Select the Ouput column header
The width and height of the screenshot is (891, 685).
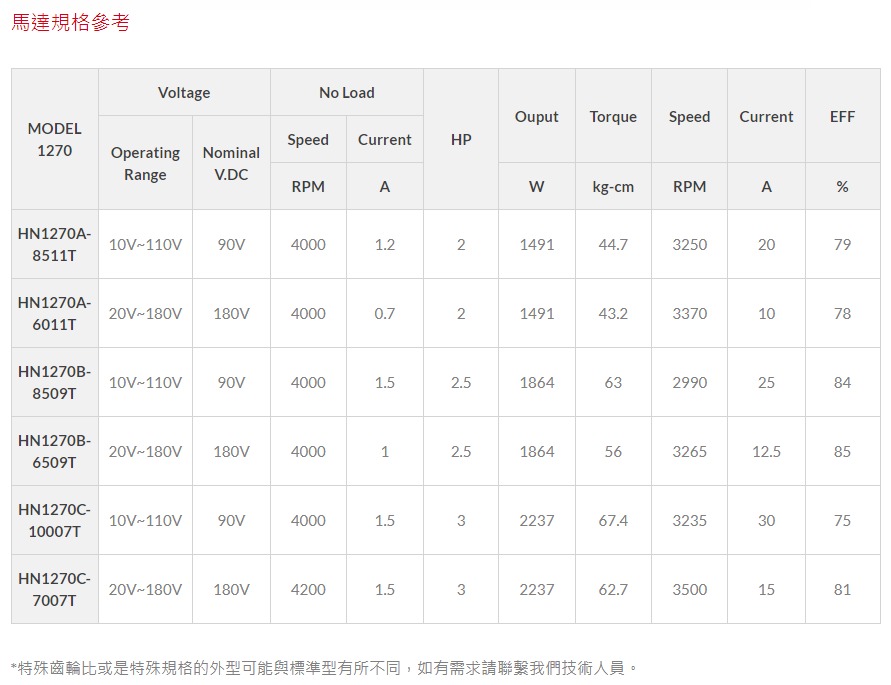pyautogui.click(x=537, y=117)
